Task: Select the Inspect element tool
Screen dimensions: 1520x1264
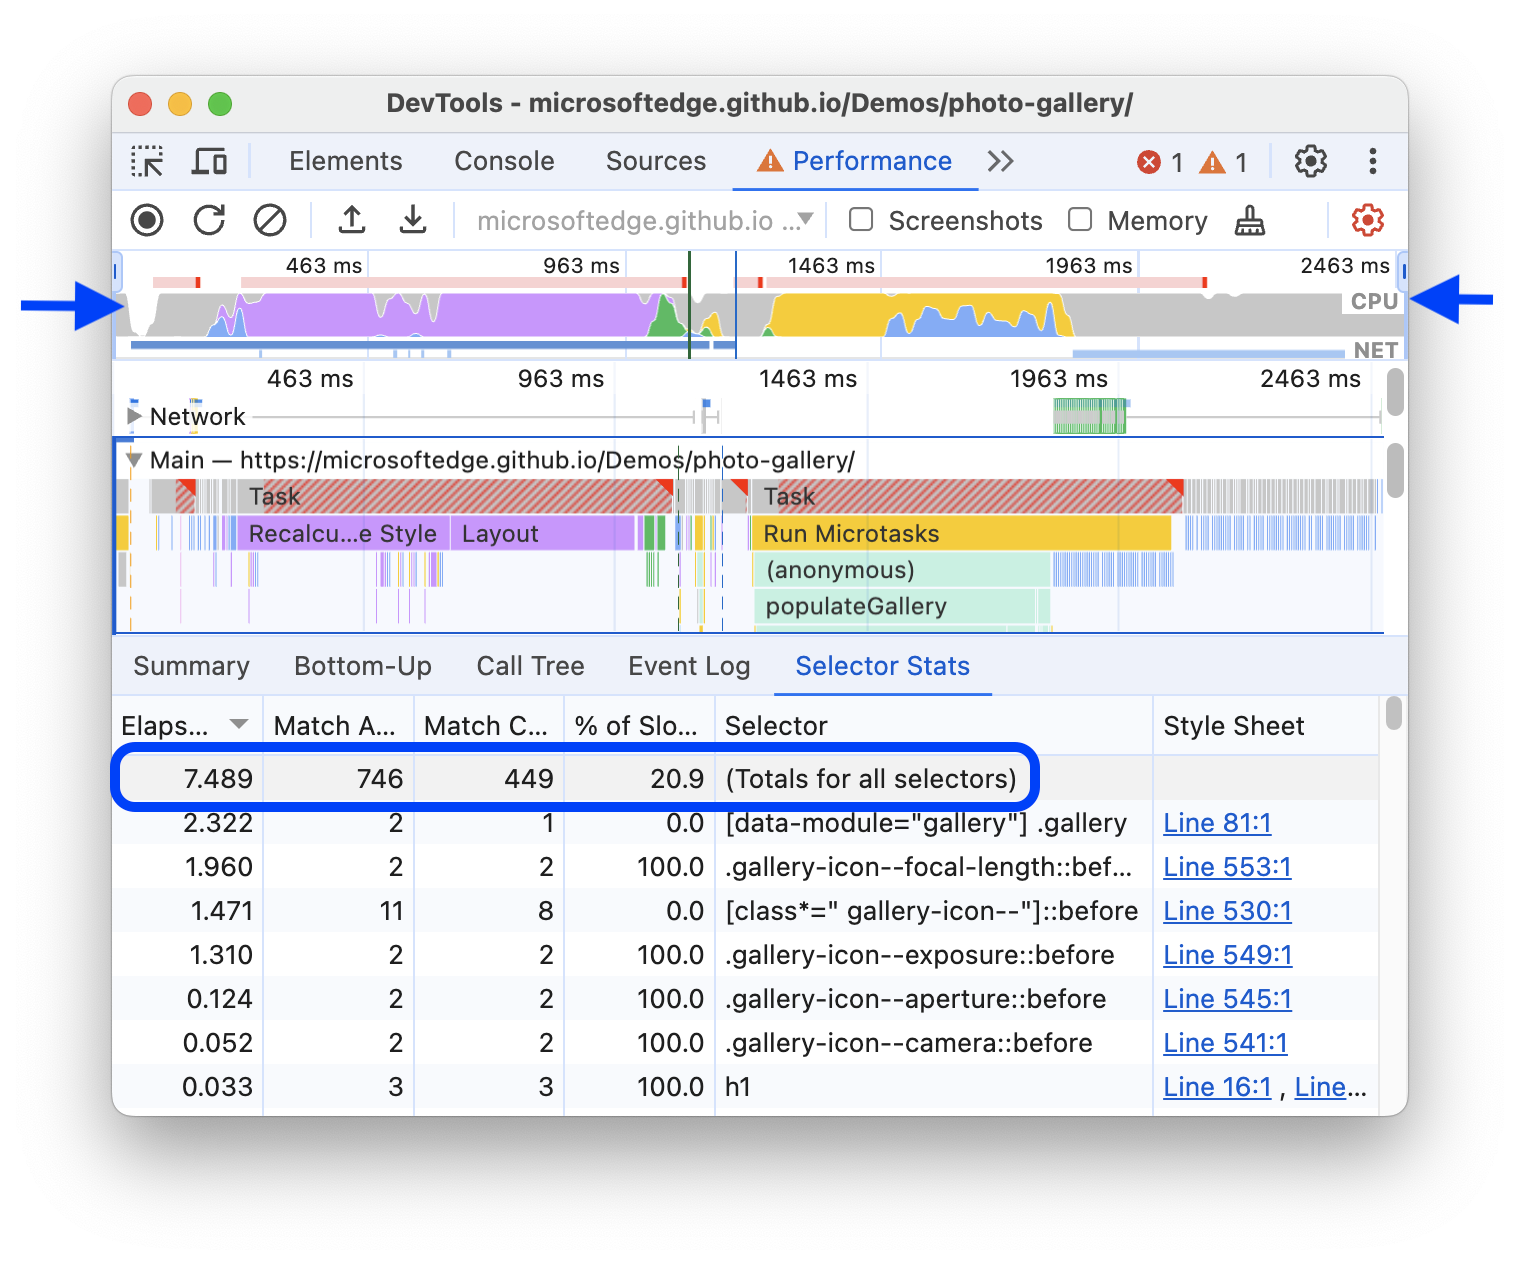Action: (147, 161)
